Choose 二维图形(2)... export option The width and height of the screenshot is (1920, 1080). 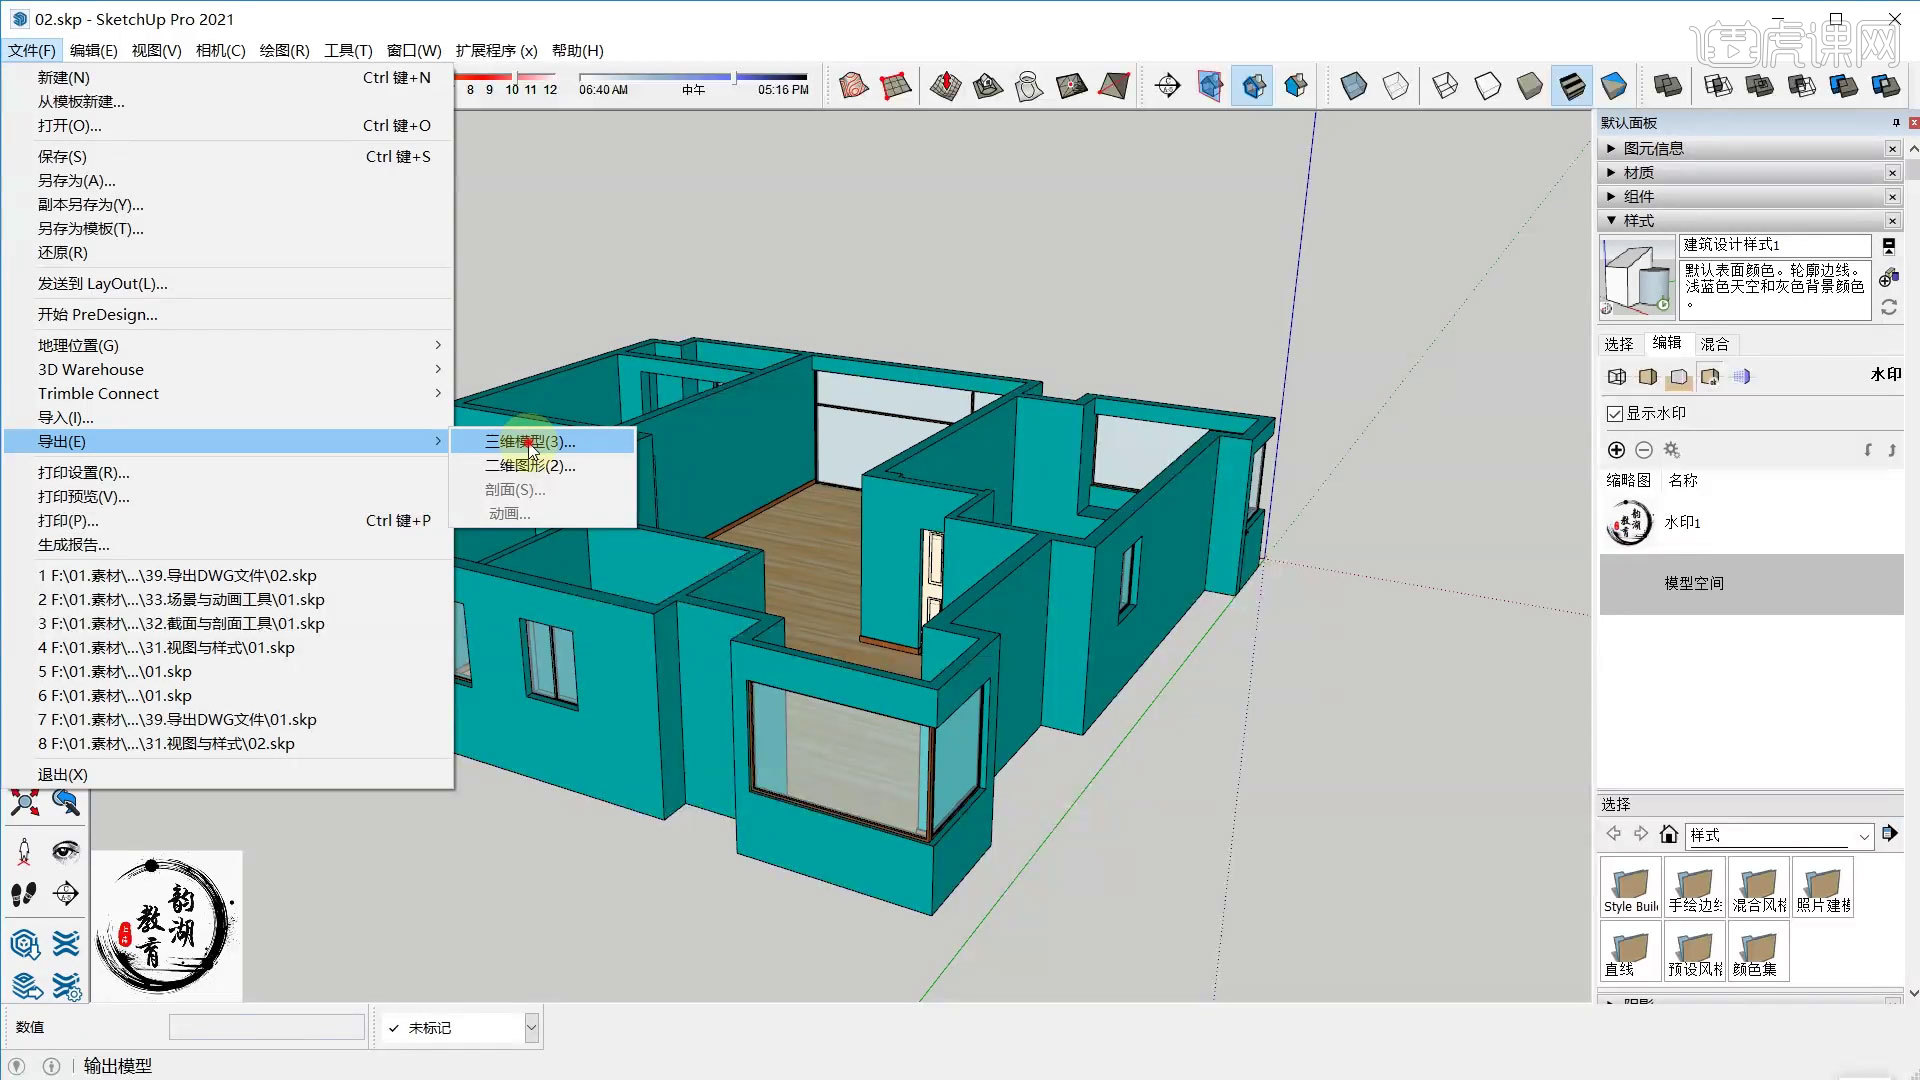point(543,465)
